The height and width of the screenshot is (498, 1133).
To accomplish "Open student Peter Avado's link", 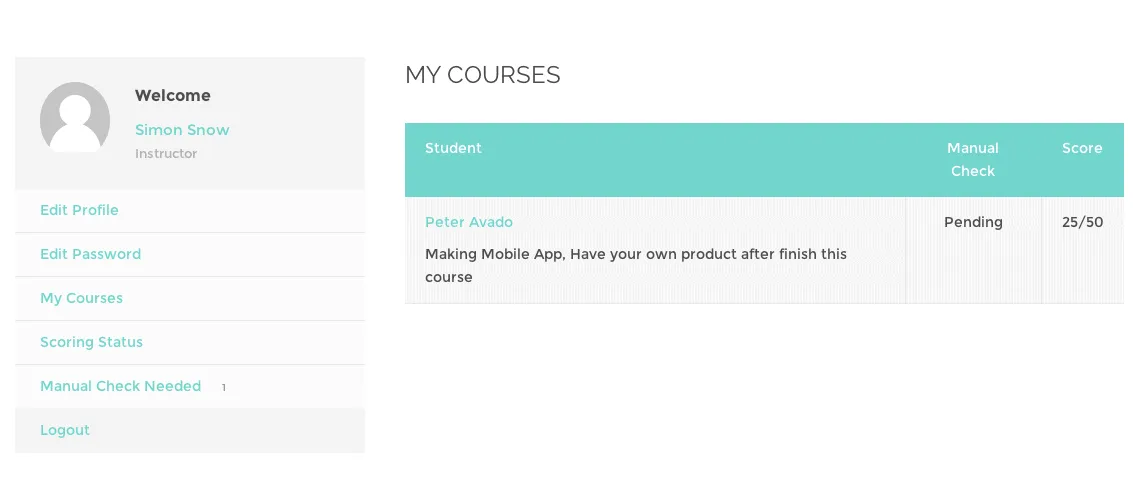I will [x=468, y=222].
